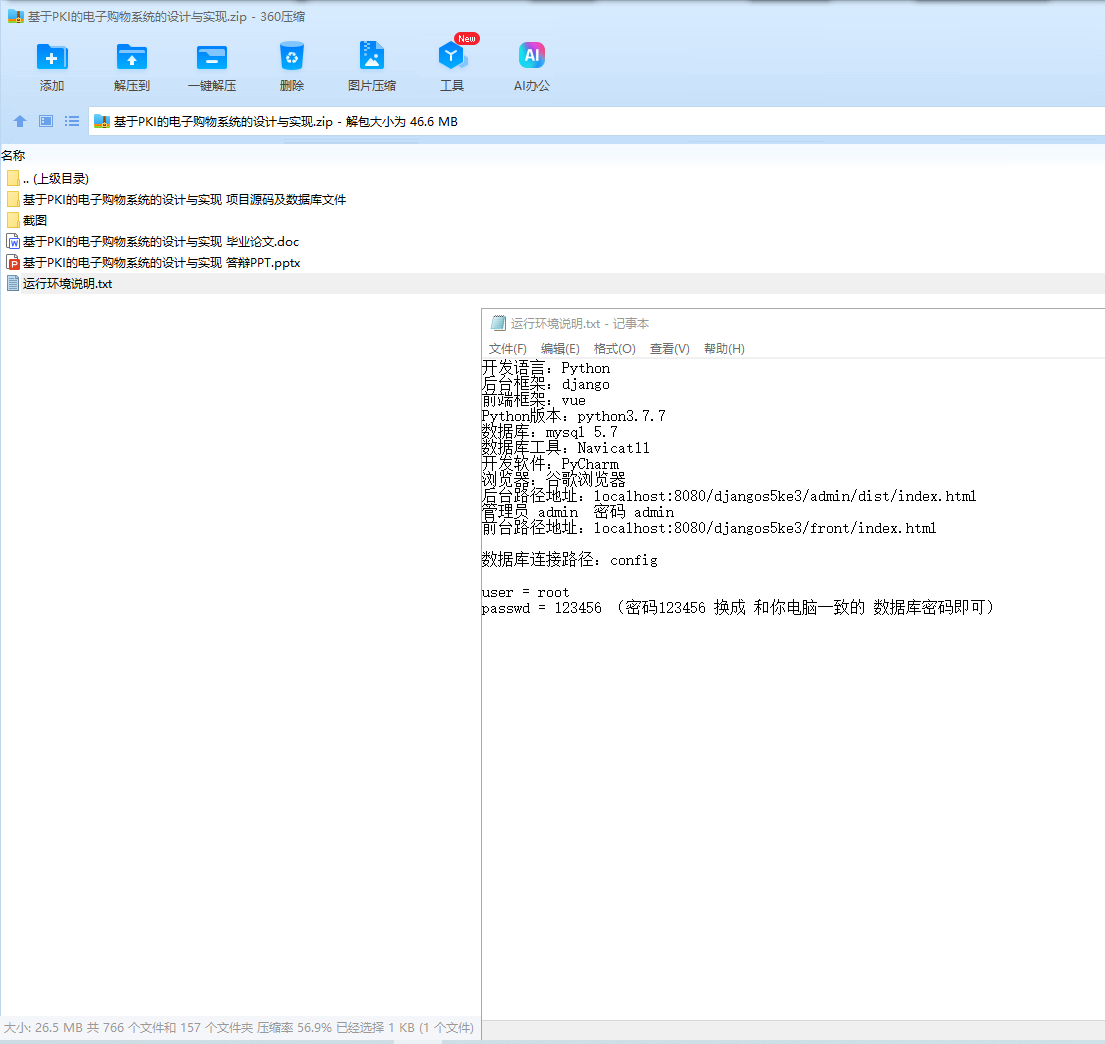Select the 截图 folder name
The image size is (1105, 1044).
click(x=35, y=221)
